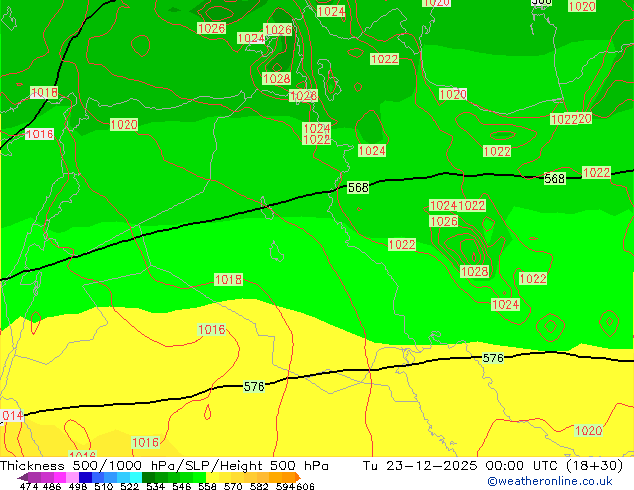Click legend value 522

(129, 486)
